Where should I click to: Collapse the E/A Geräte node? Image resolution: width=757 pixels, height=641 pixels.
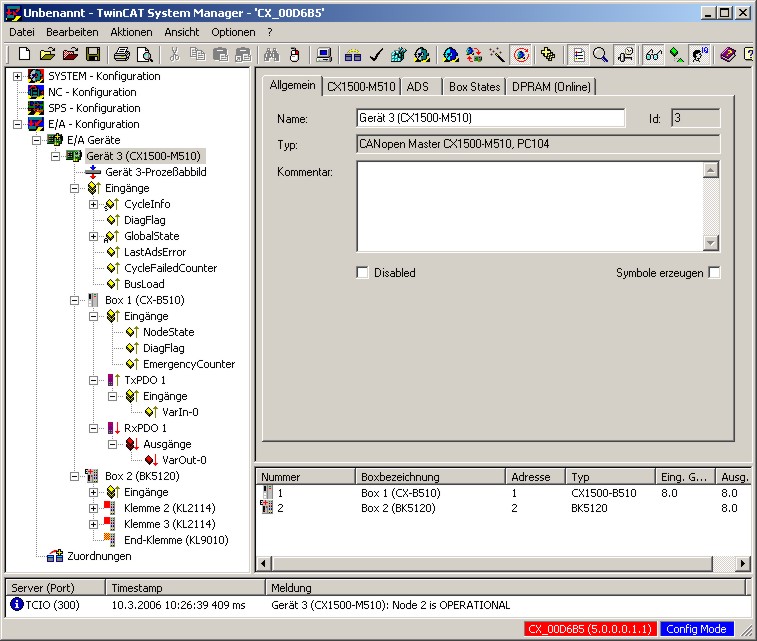click(36, 140)
